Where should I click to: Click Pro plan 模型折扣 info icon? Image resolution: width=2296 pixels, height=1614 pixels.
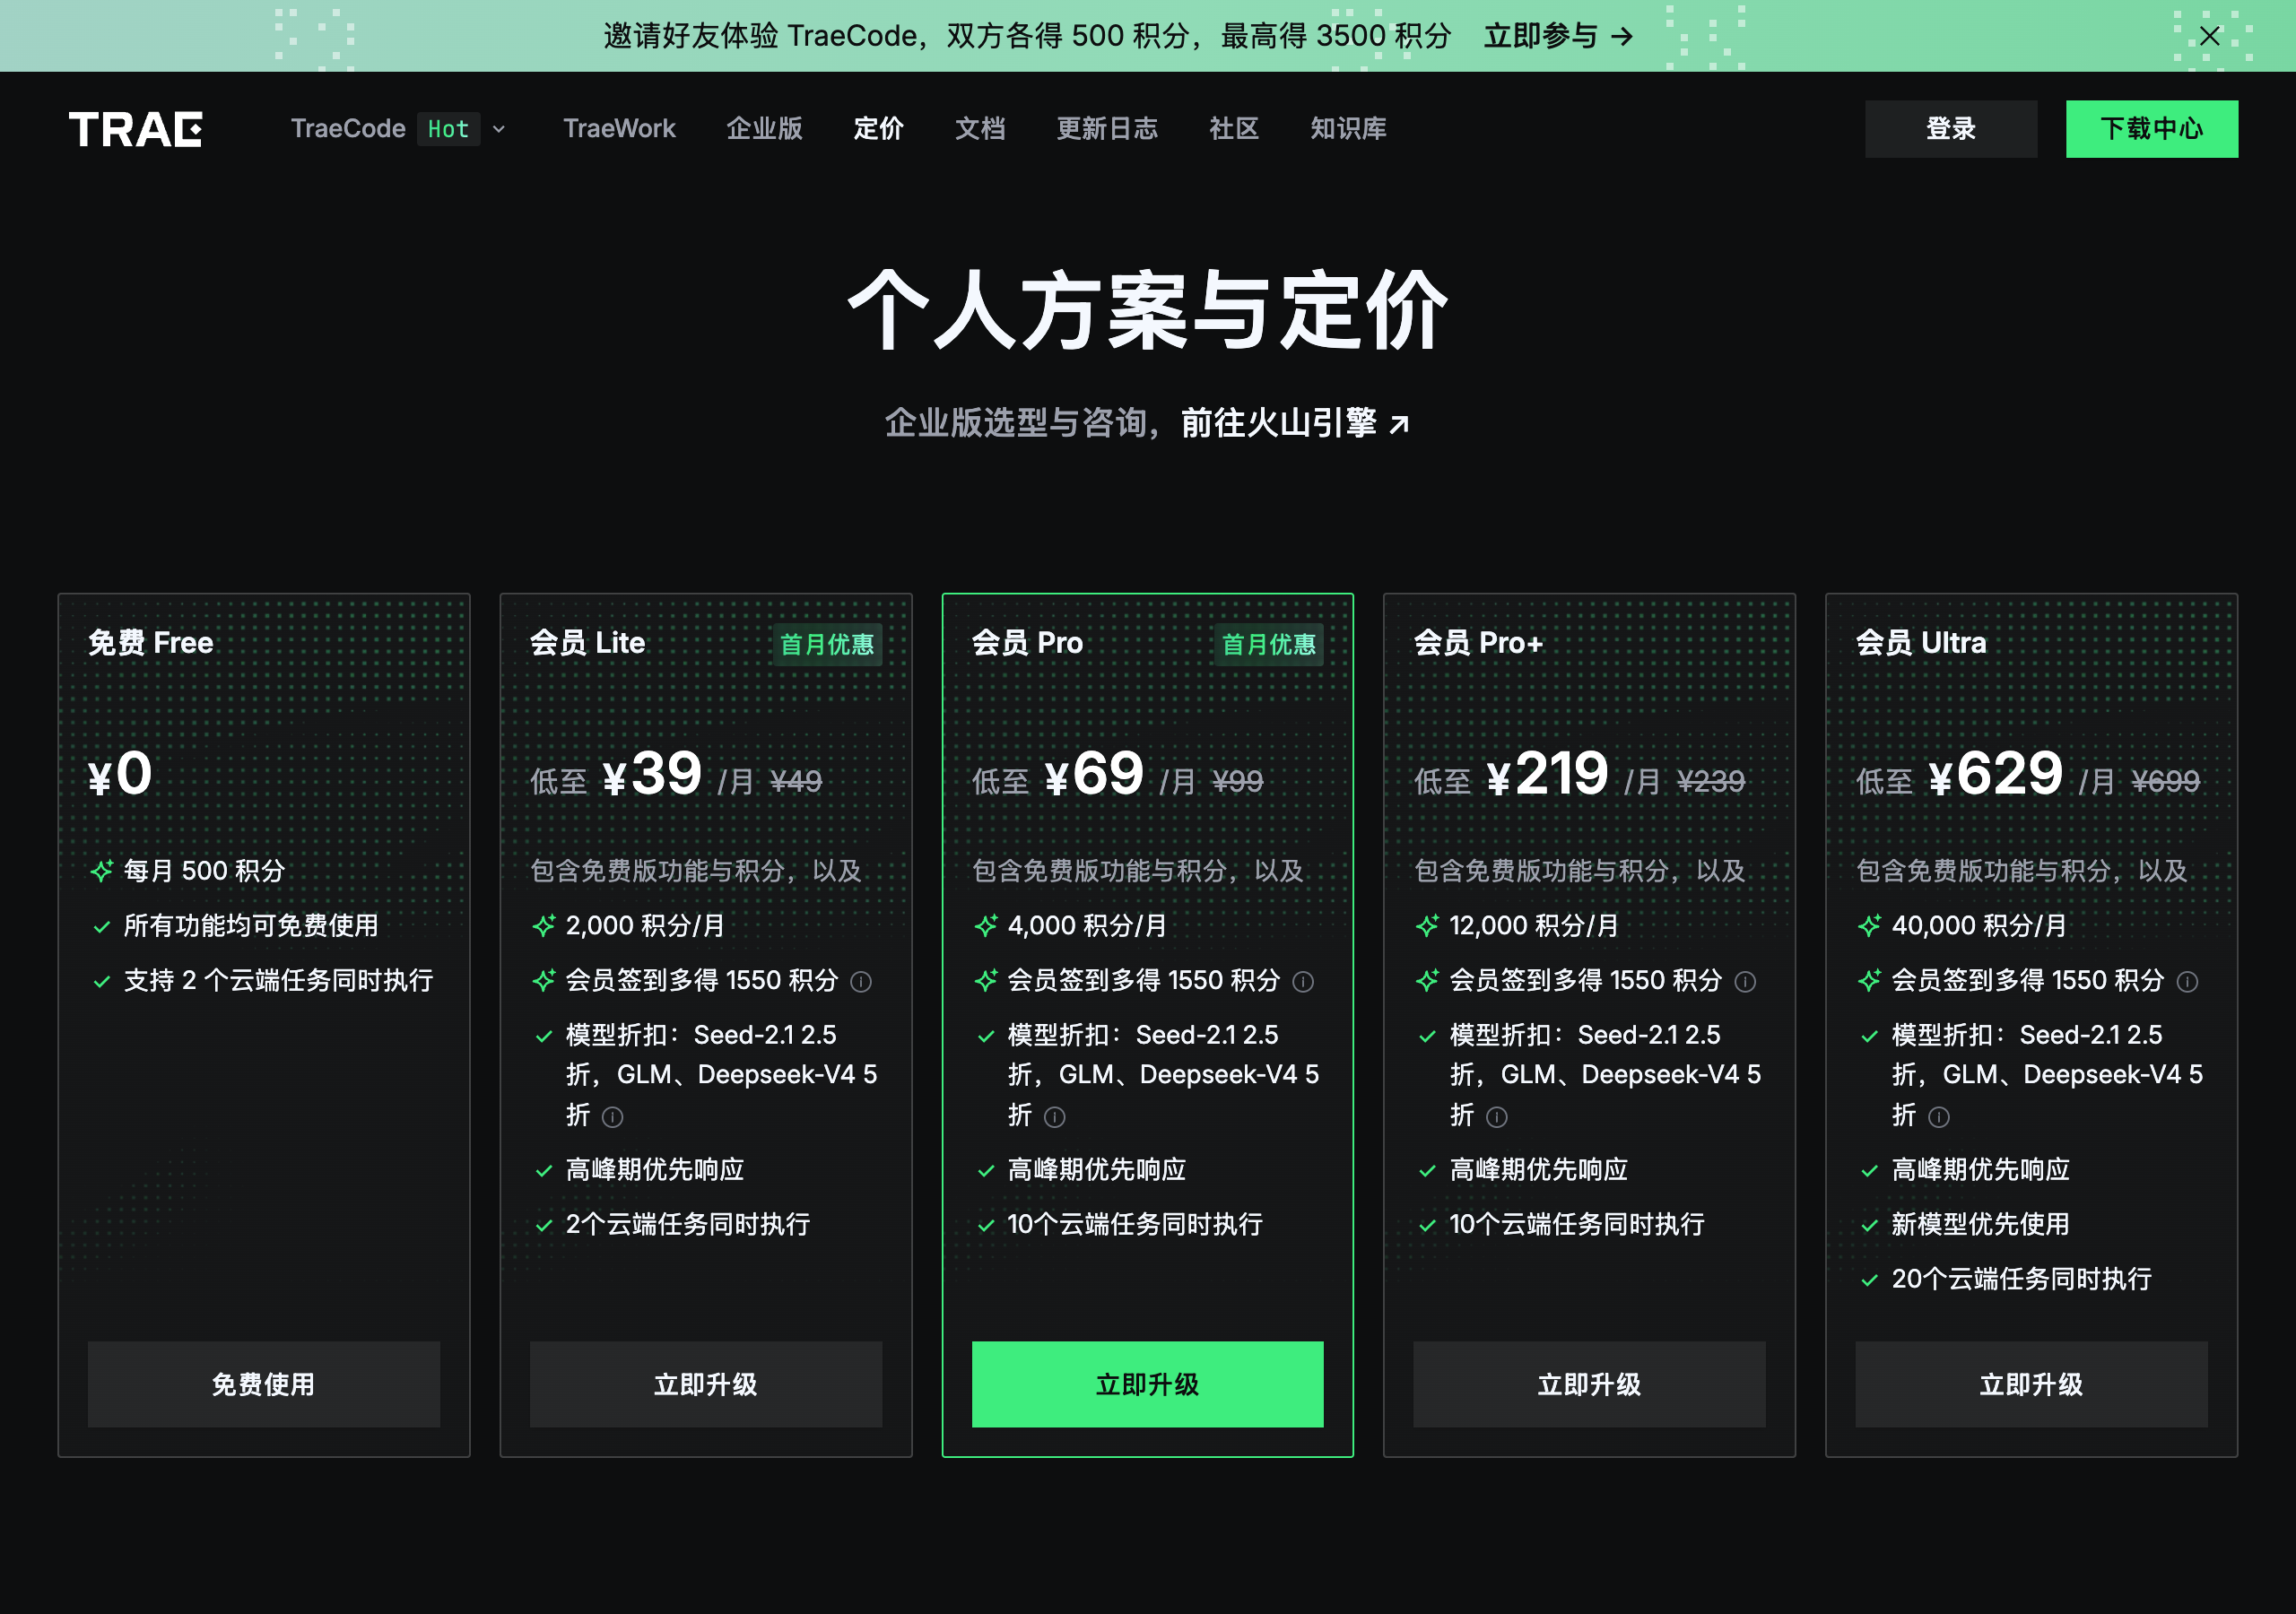tap(1055, 1117)
